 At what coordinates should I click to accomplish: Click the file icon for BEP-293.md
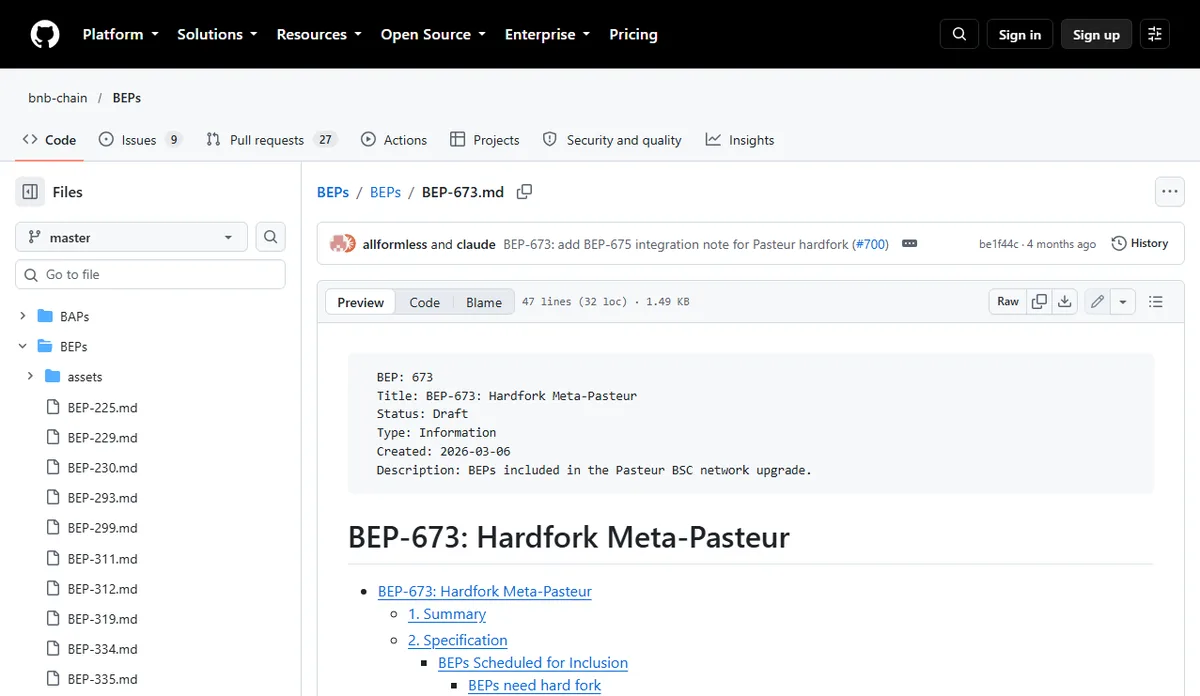53,497
